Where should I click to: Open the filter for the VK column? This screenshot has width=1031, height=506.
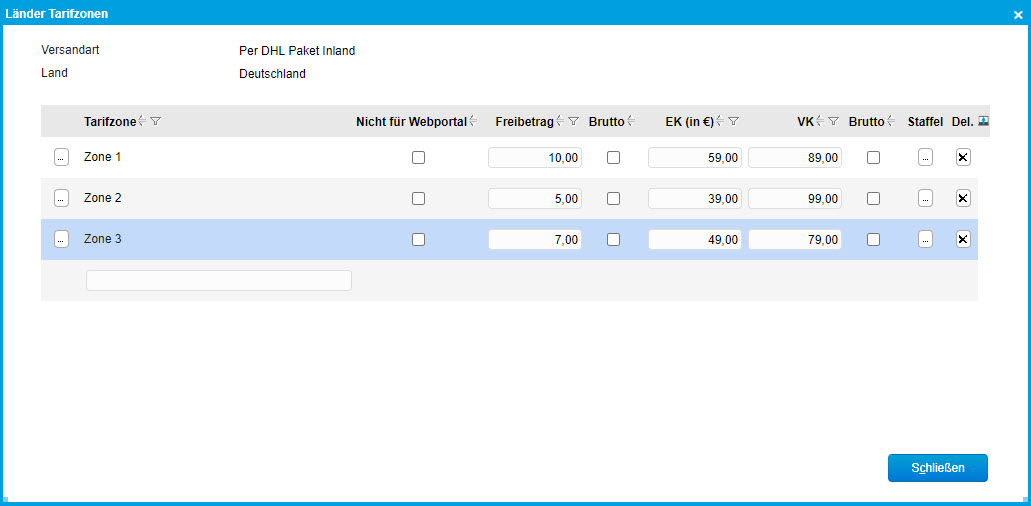click(833, 121)
